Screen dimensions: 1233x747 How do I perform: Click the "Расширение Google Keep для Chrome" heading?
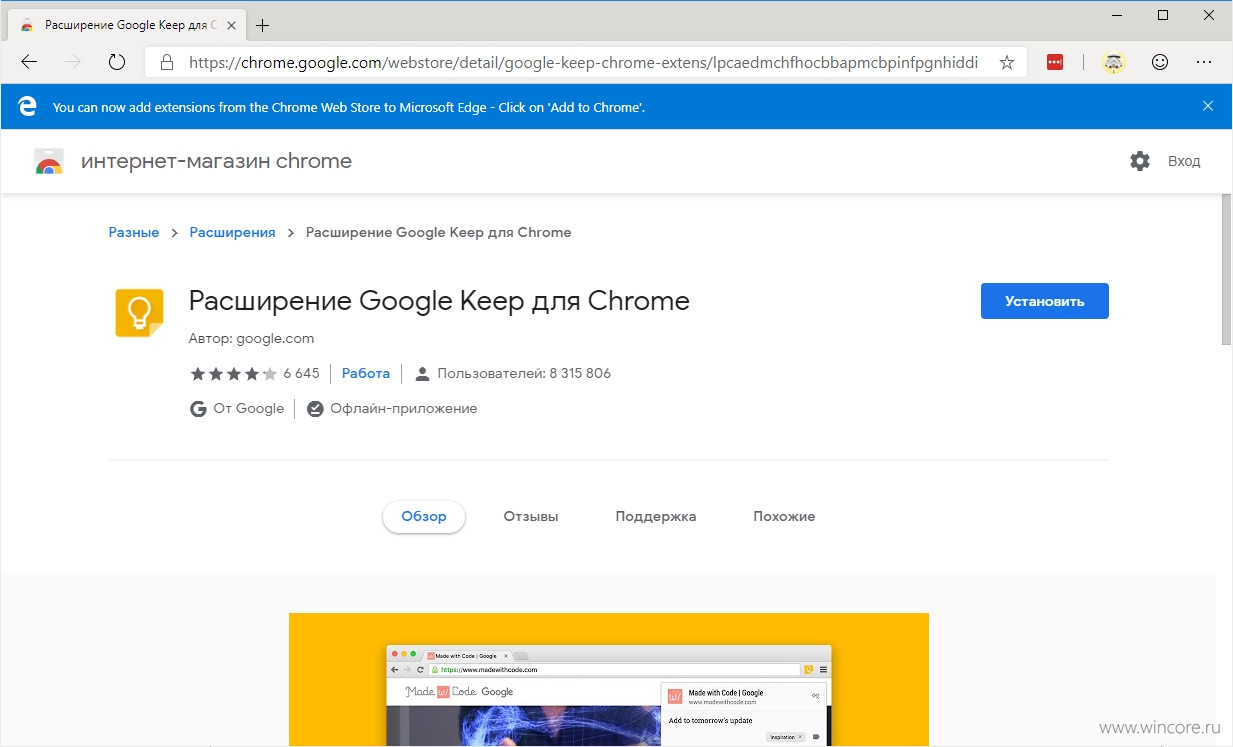click(x=439, y=301)
